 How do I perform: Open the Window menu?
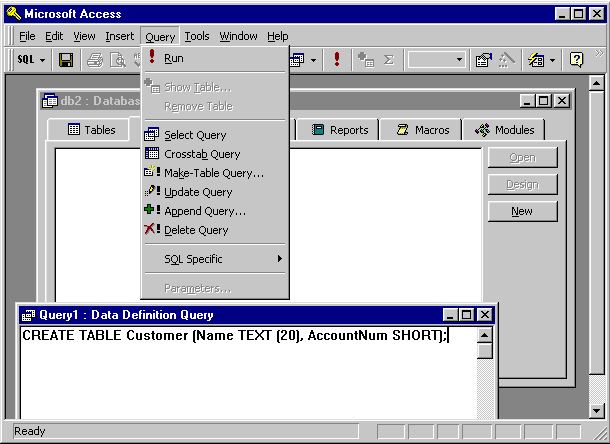238,36
